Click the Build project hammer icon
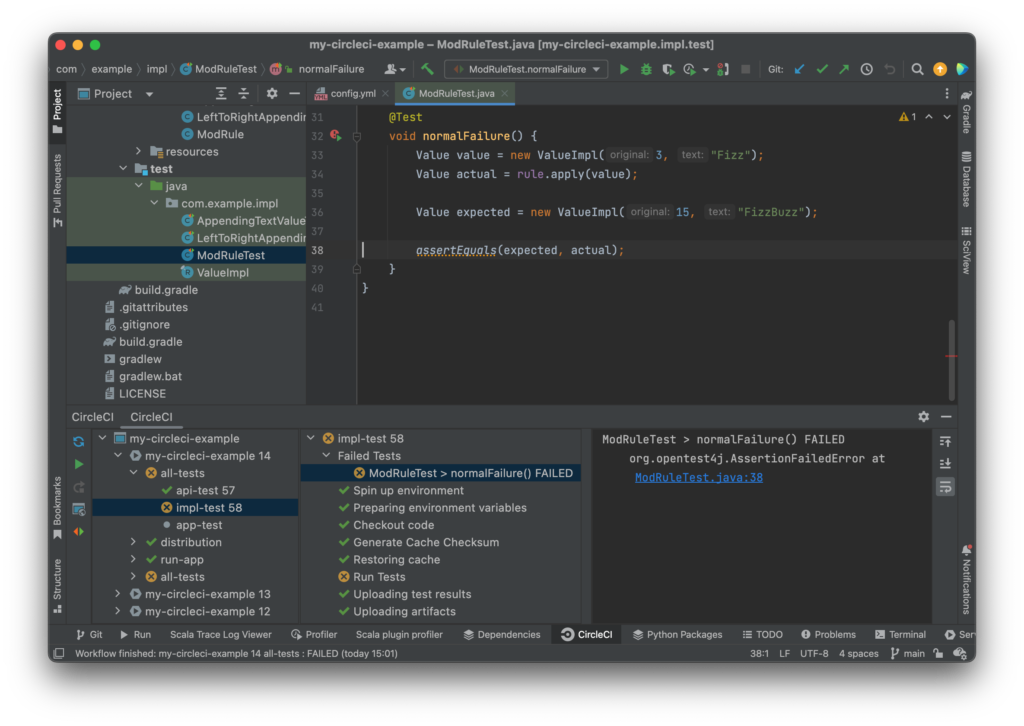The width and height of the screenshot is (1024, 726). pos(427,69)
